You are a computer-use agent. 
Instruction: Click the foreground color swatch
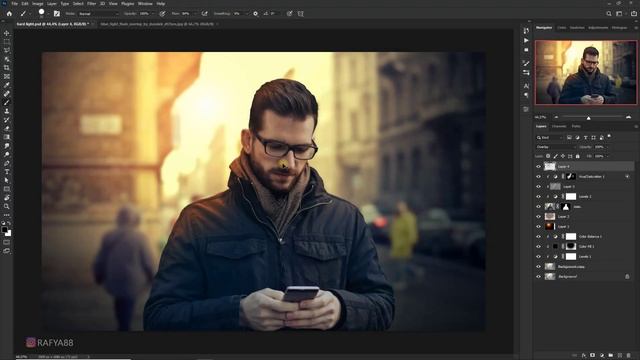tap(4, 230)
